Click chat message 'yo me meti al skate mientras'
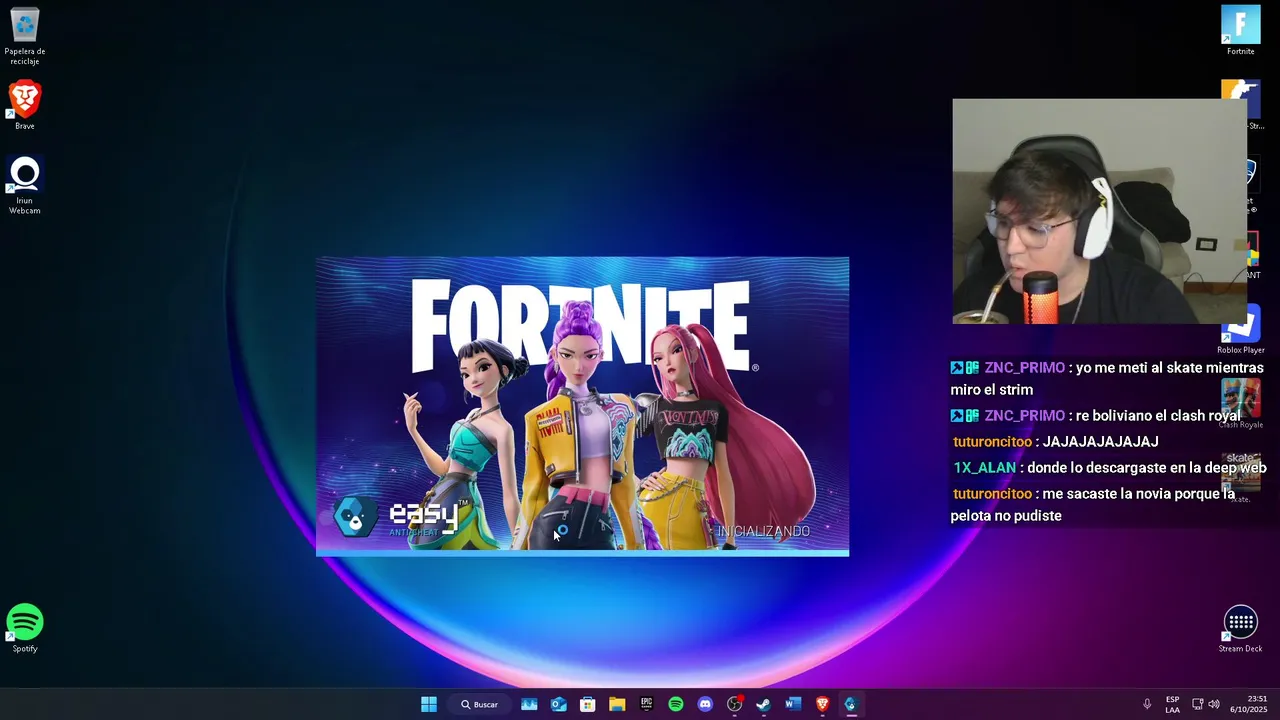The image size is (1280, 720). [1166, 368]
